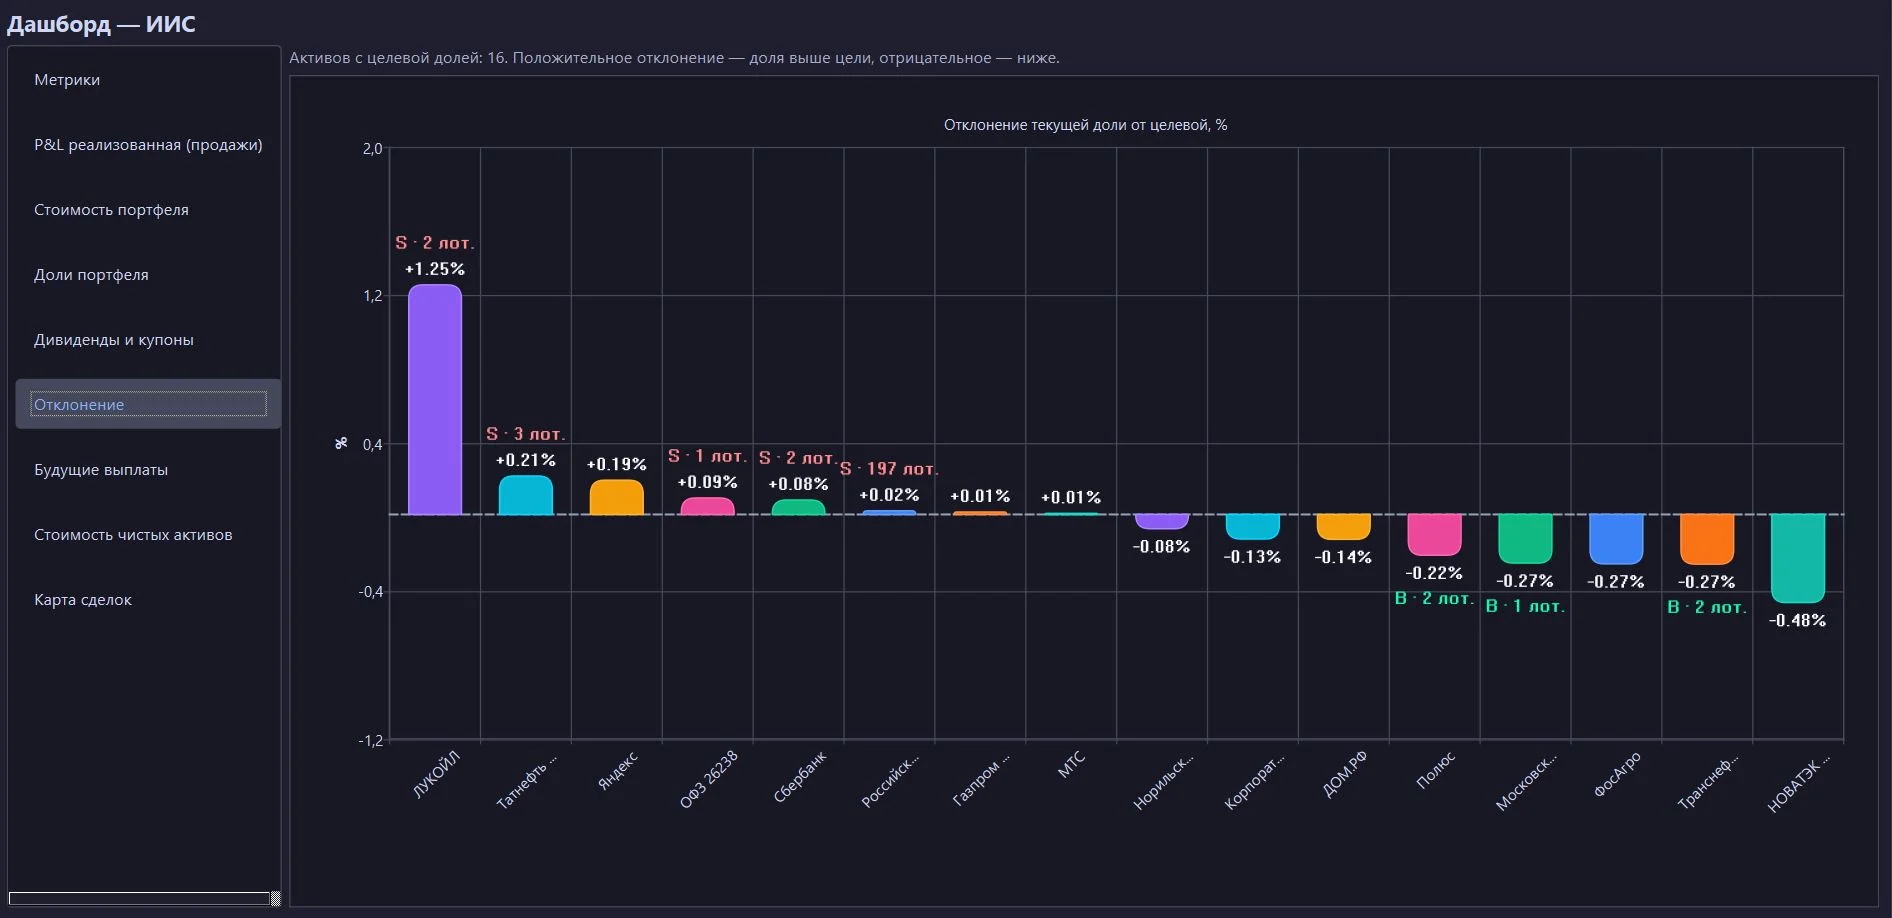Click the МТС axis label
This screenshot has height=918, width=1892.
(1071, 766)
